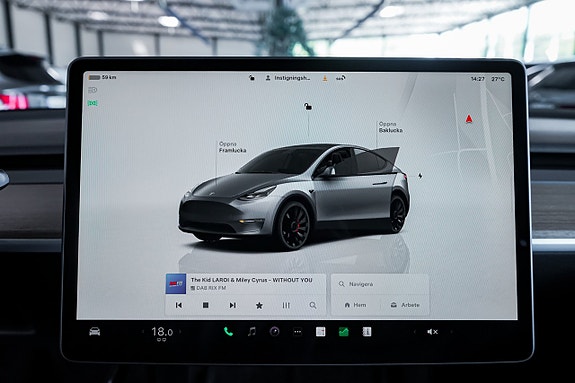Open the camera app icon

tap(274, 332)
